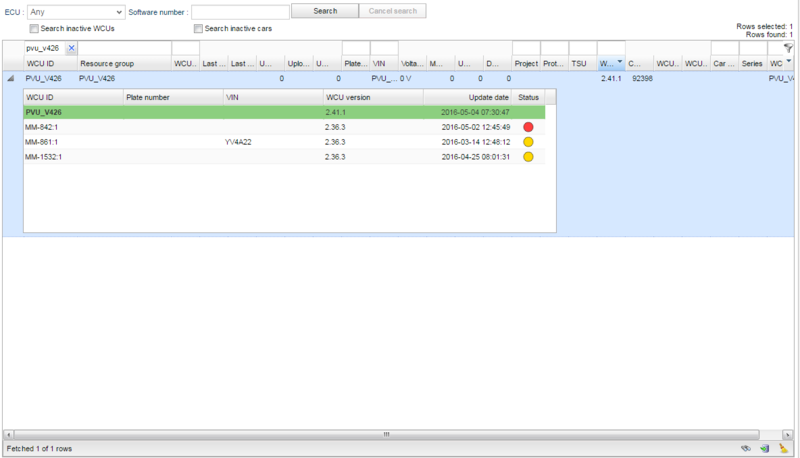This screenshot has height=458, width=800.
Task: Click the Search button
Action: tap(325, 11)
